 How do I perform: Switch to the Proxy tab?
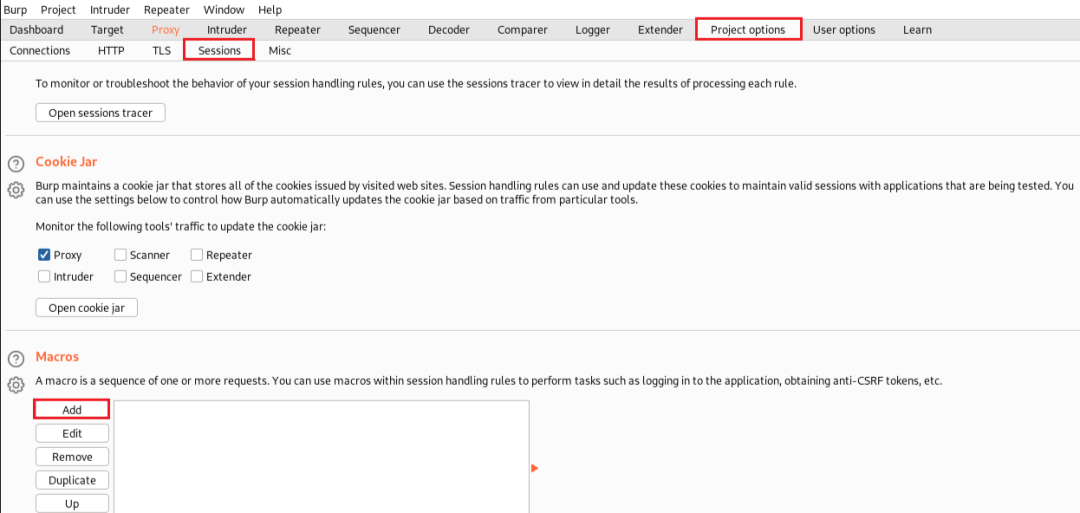(x=165, y=30)
